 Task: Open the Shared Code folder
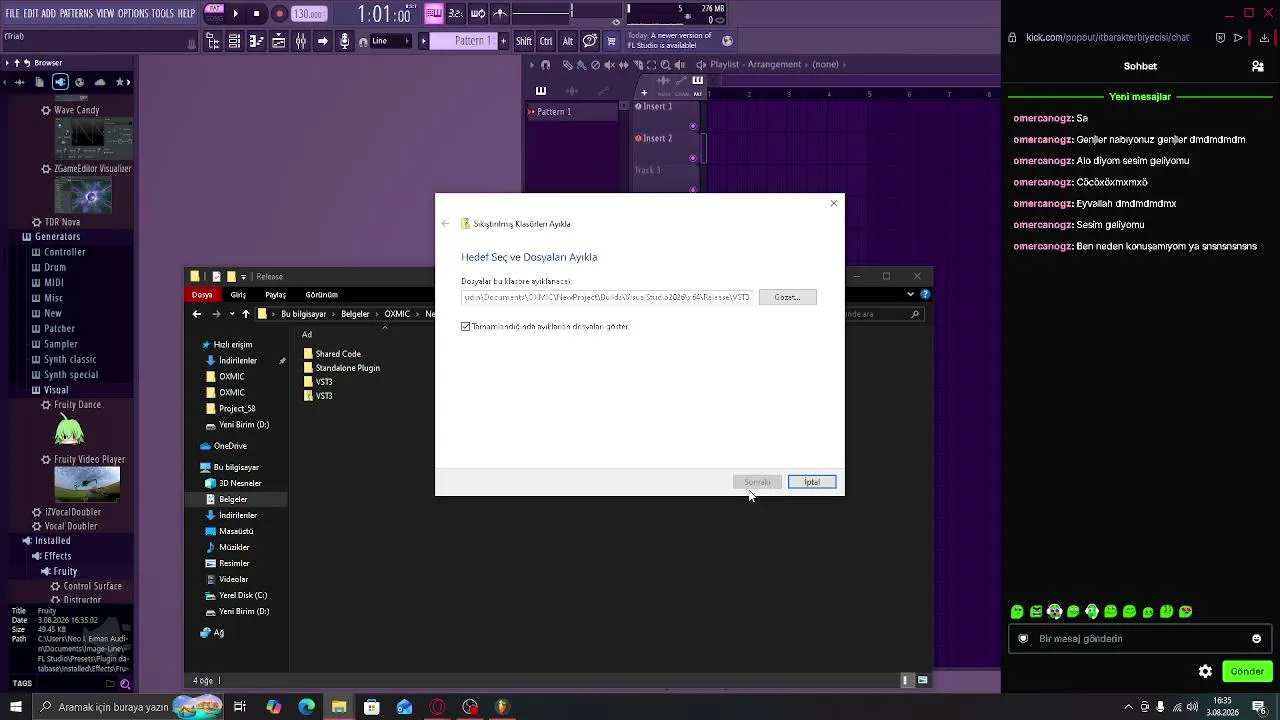332,354
